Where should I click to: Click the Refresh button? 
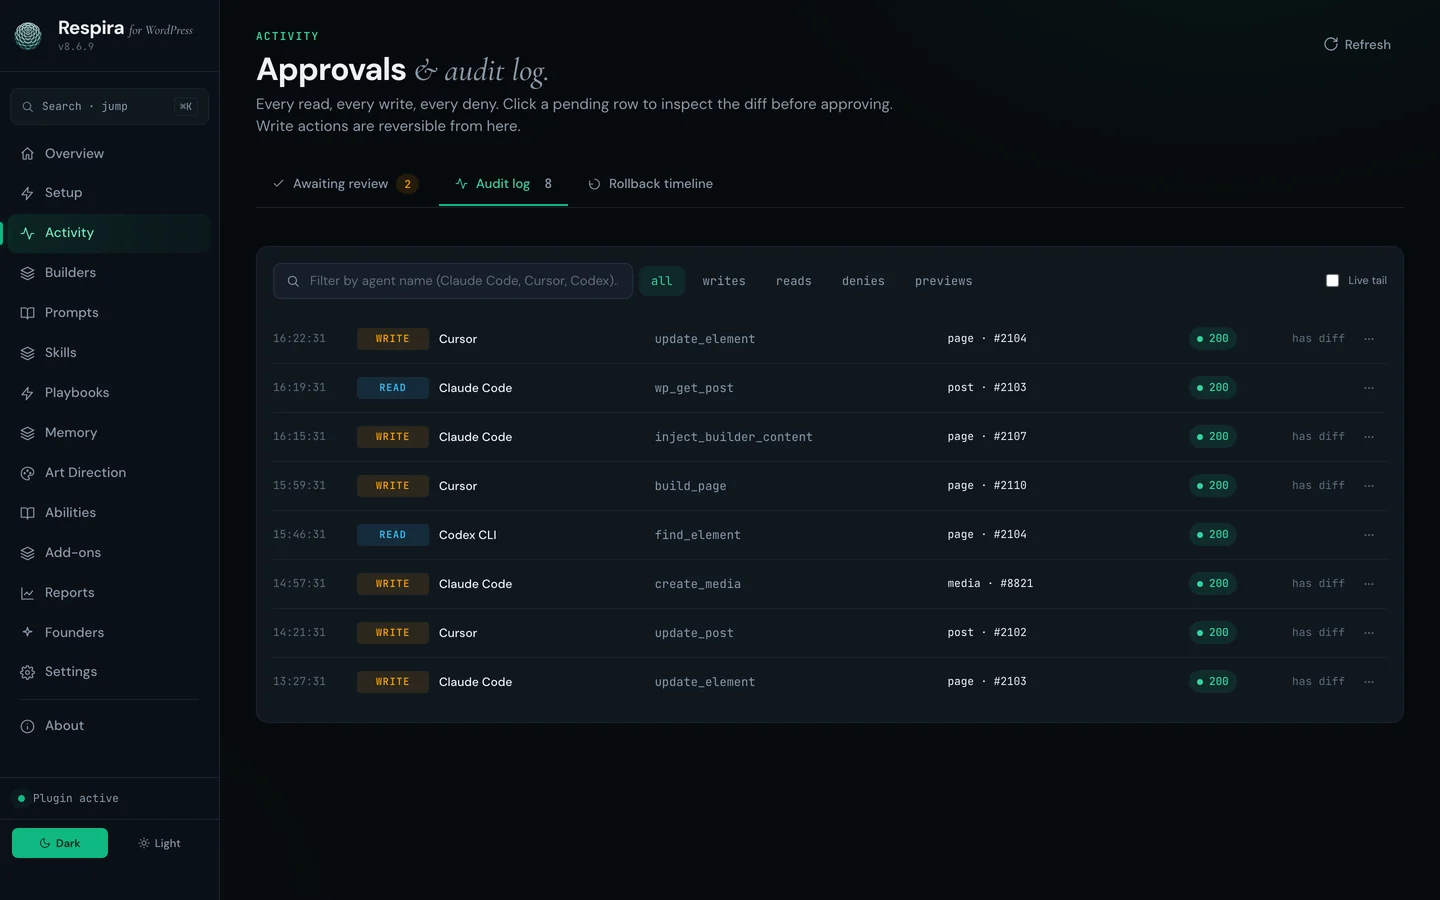[x=1358, y=44]
